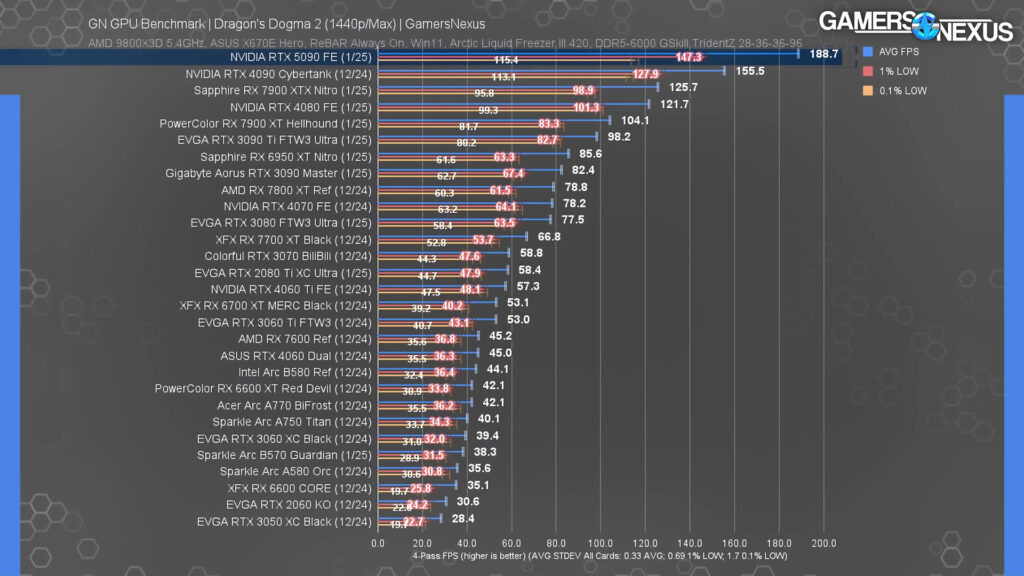The height and width of the screenshot is (576, 1024).
Task: Click the 155.5 average FPS value
Action: [750, 71]
